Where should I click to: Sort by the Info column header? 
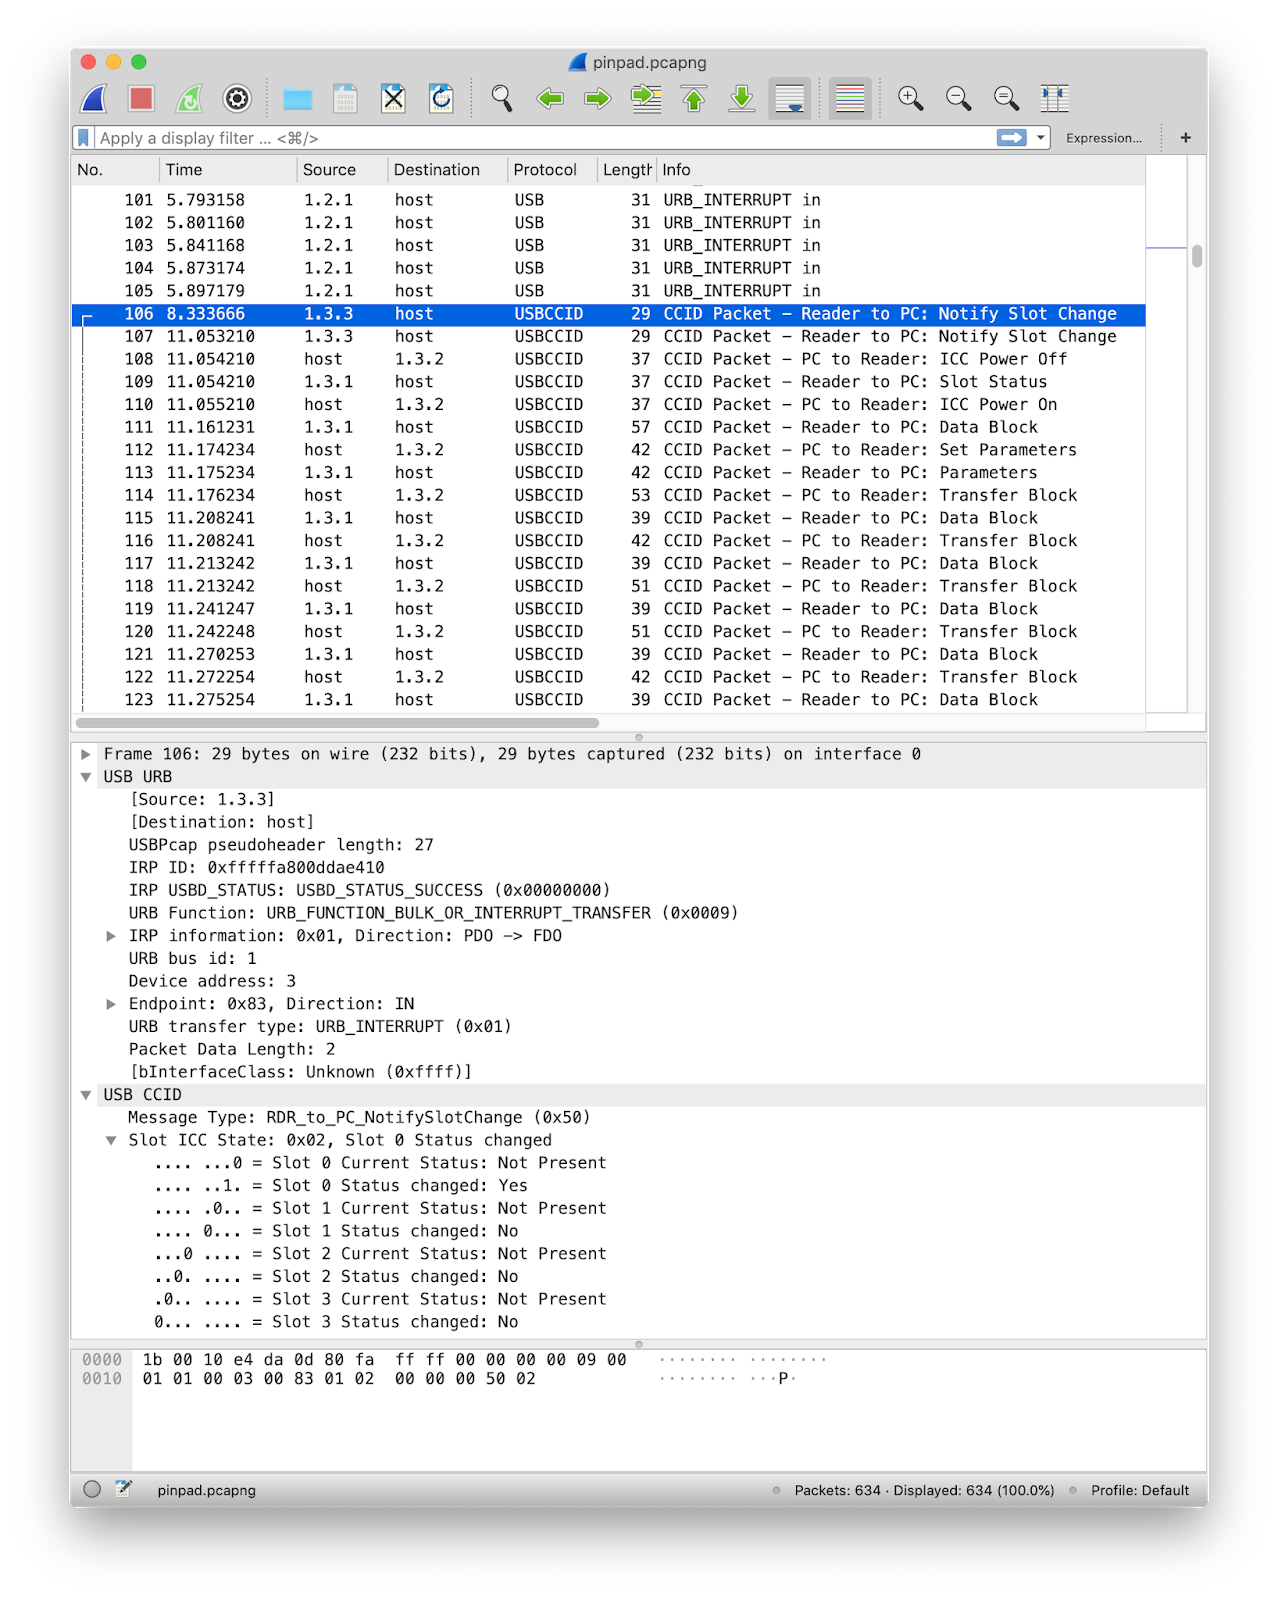click(x=901, y=170)
